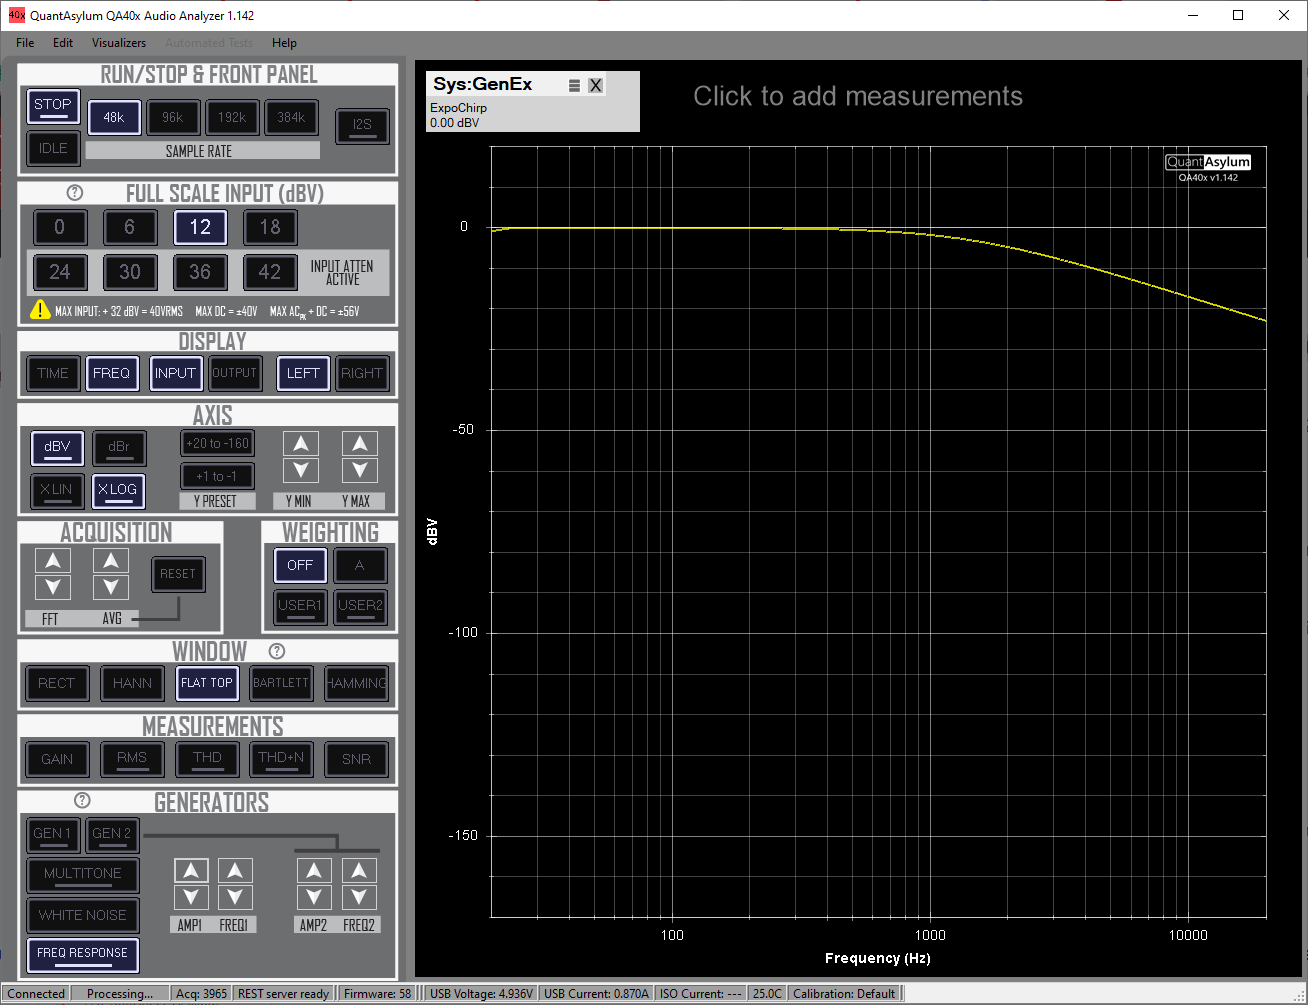
Task: Decrease averaging with AVG down arrow
Action: click(x=111, y=587)
